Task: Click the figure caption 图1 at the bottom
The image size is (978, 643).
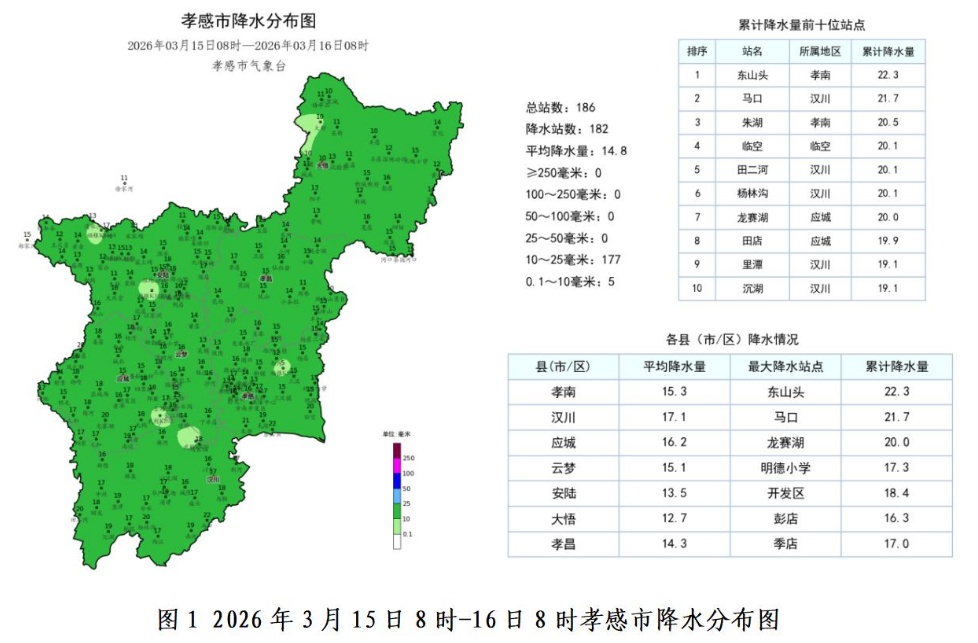Action: [468, 619]
